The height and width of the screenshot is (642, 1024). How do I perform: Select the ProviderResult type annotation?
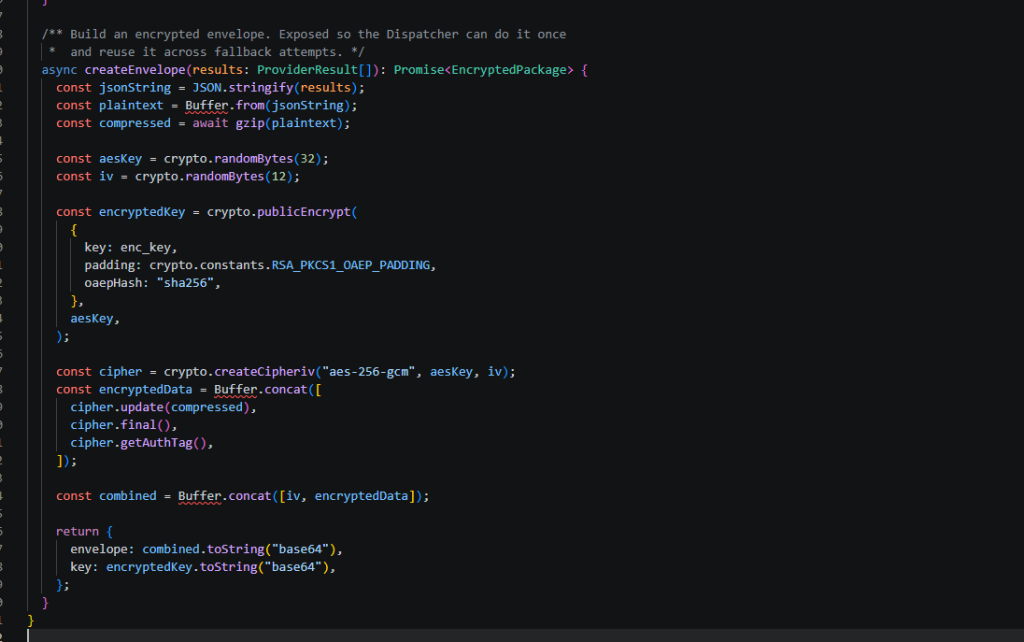point(308,70)
